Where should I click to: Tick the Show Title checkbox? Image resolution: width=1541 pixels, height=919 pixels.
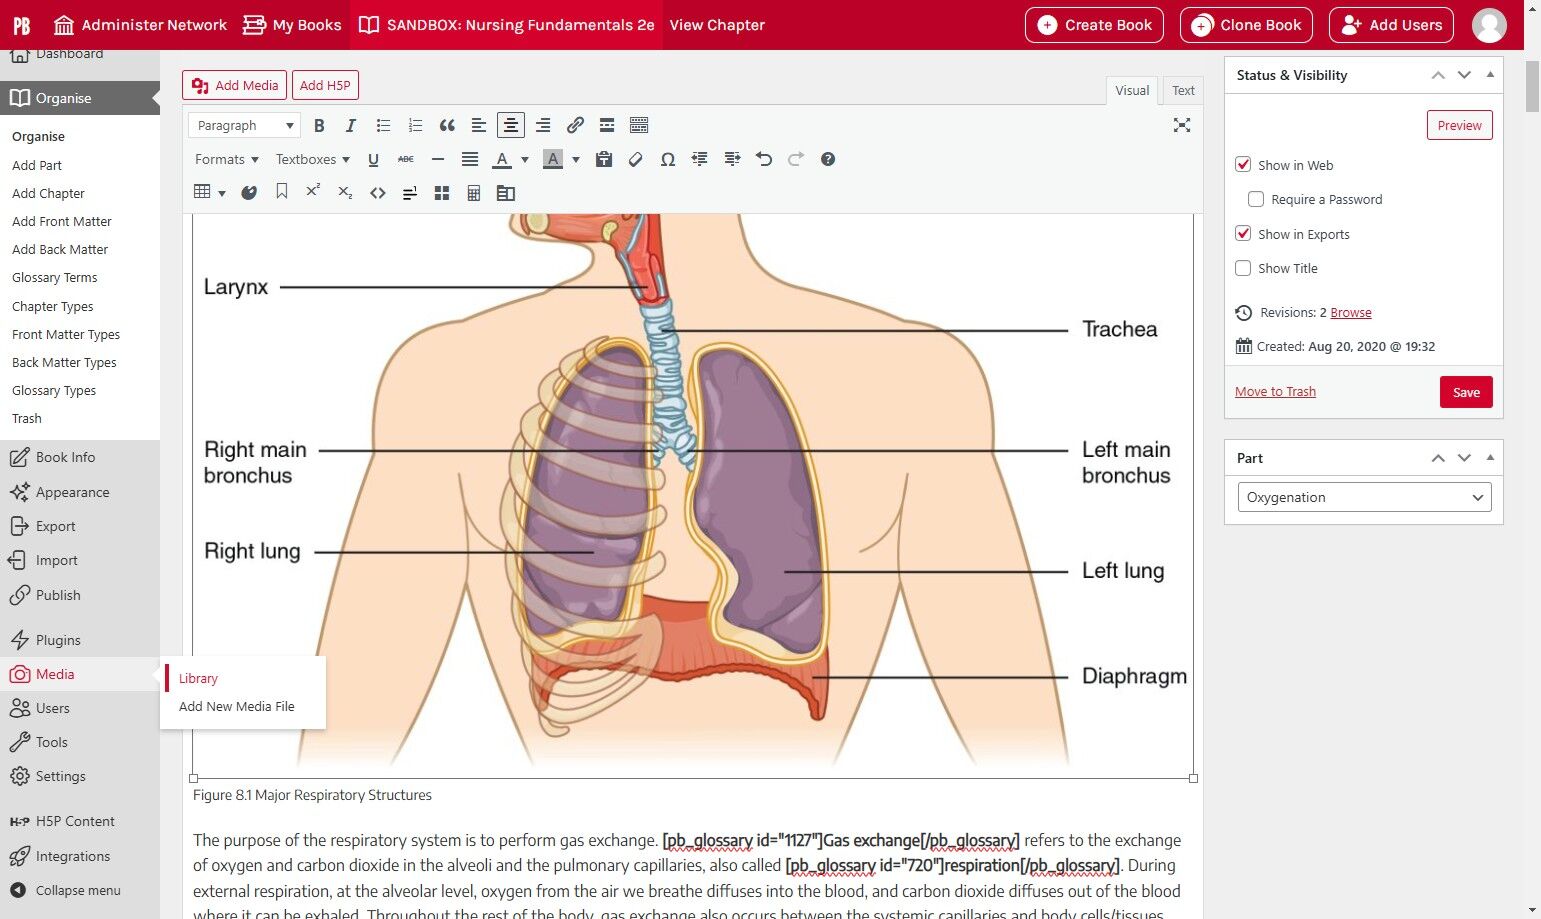click(x=1243, y=268)
